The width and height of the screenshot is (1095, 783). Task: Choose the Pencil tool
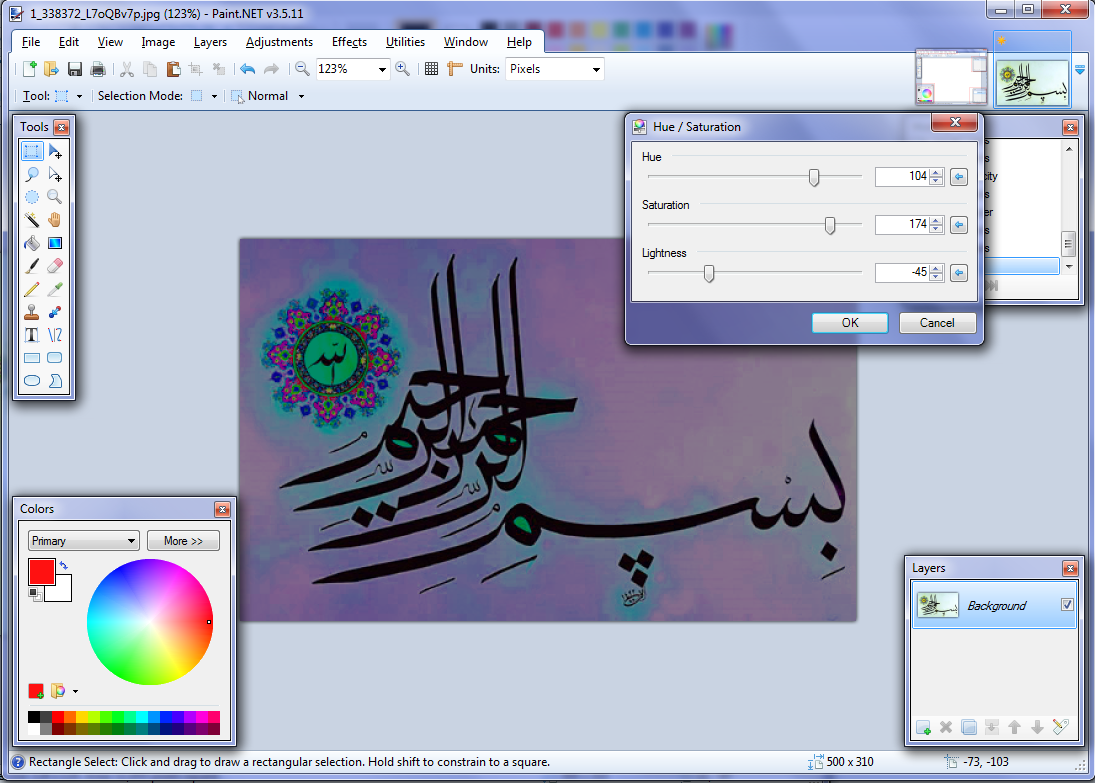click(31, 289)
